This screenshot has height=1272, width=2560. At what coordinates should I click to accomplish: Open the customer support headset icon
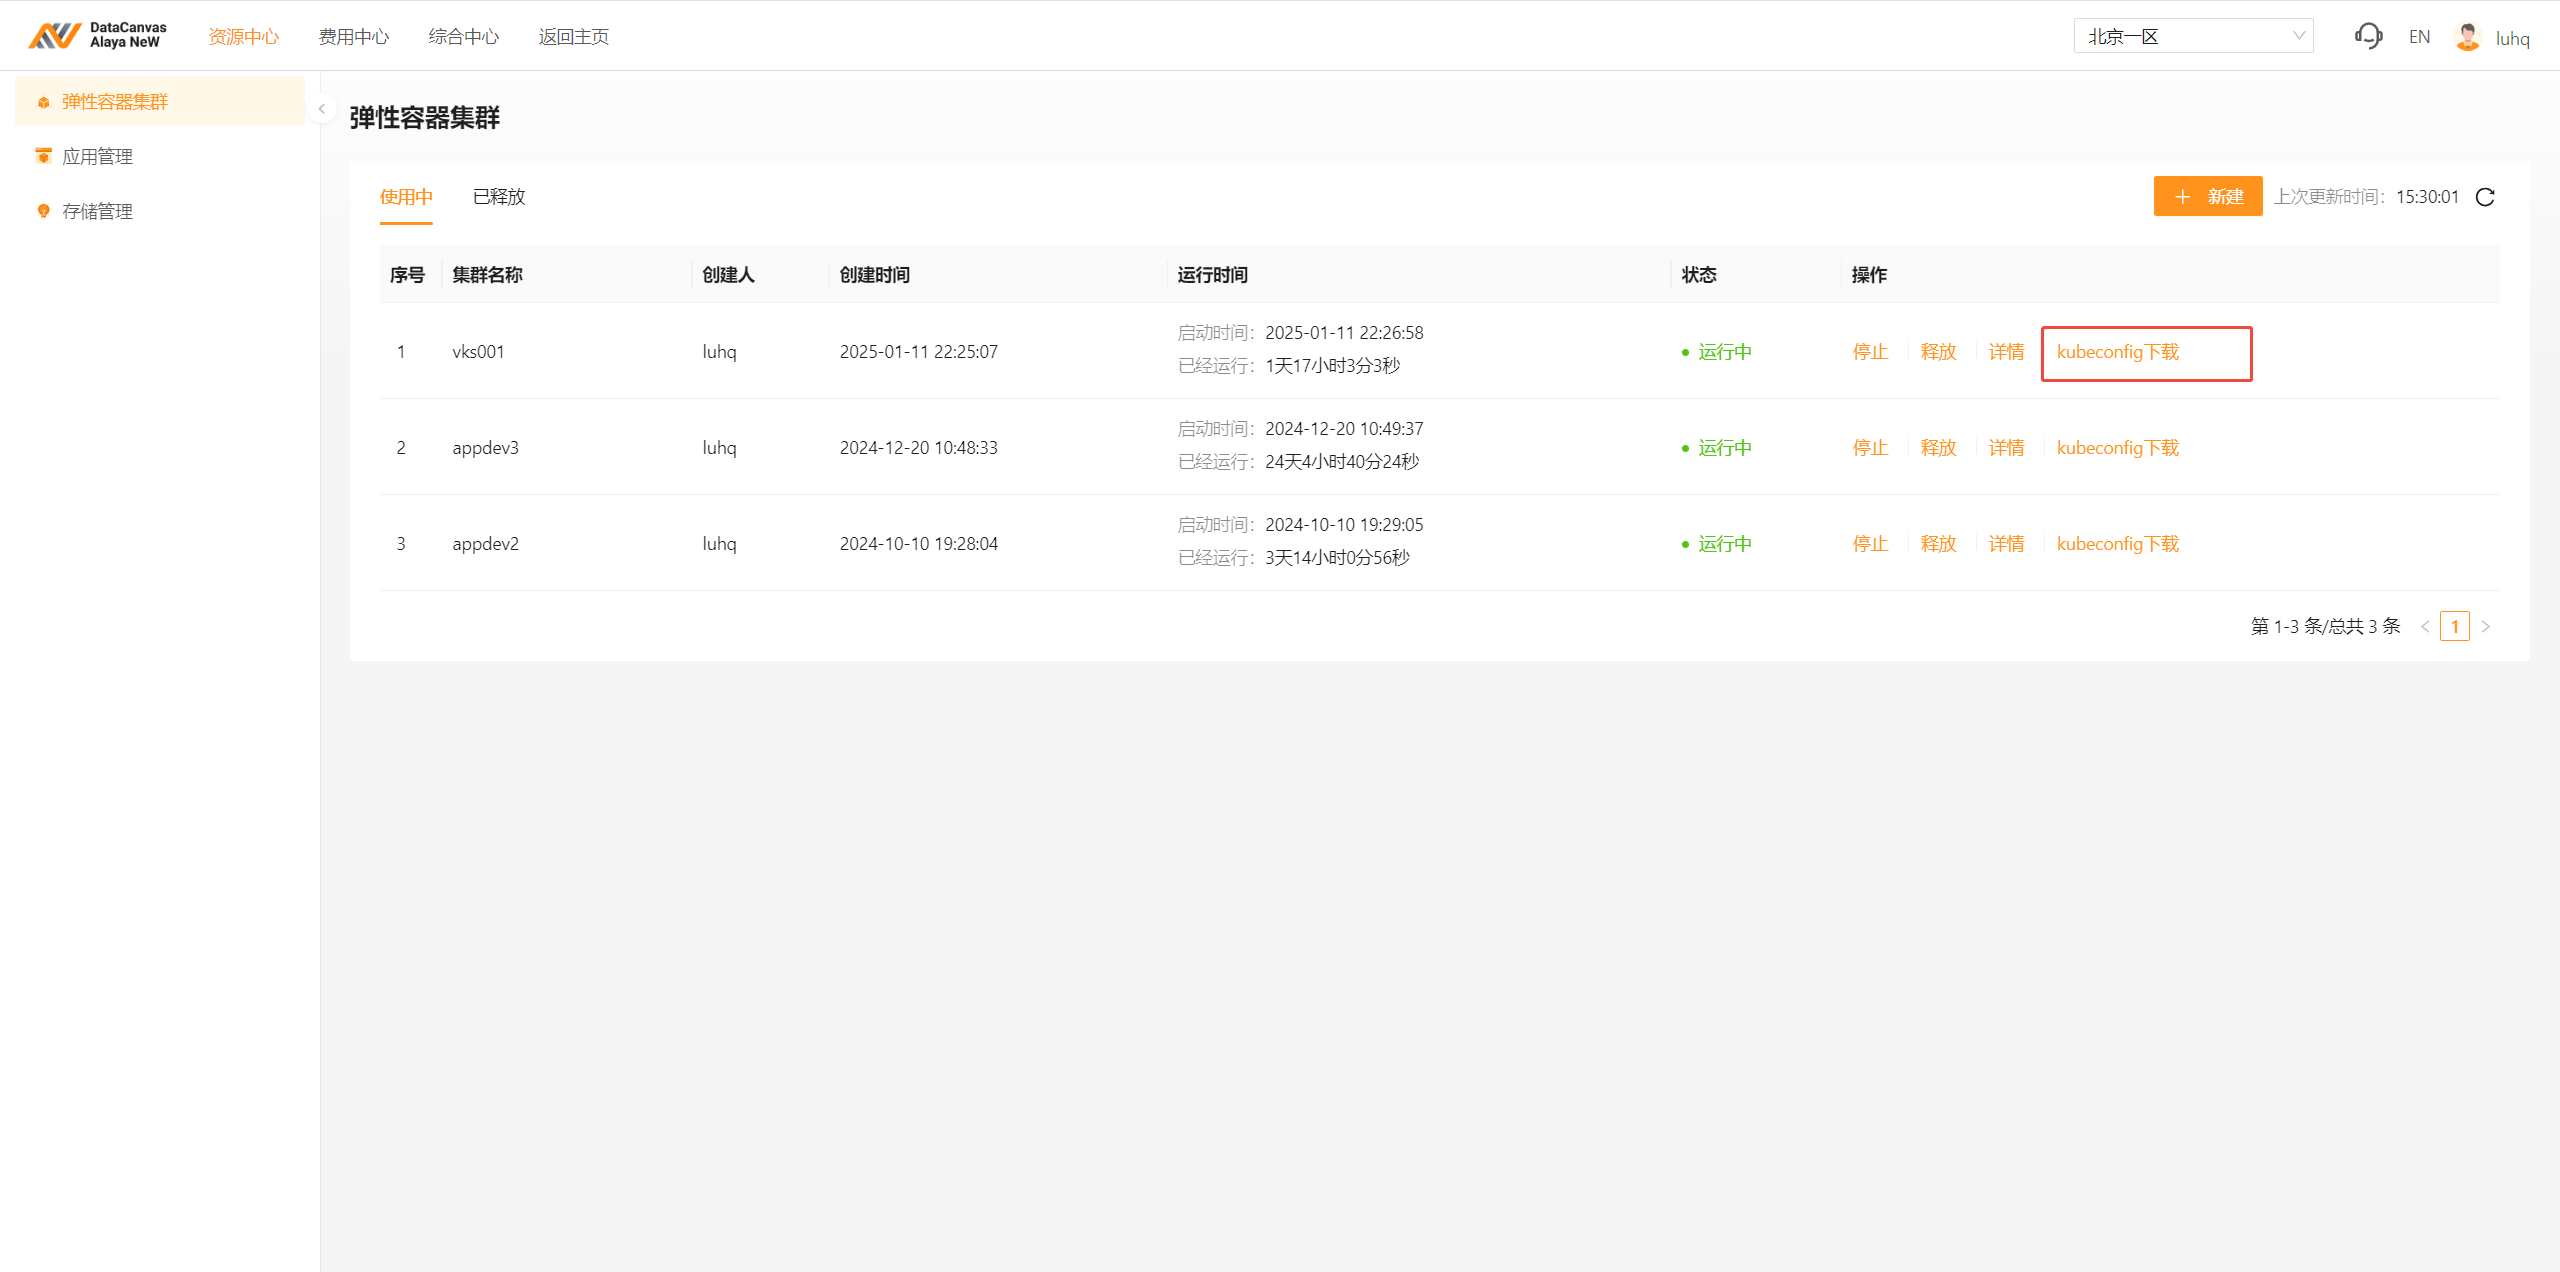point(2368,37)
